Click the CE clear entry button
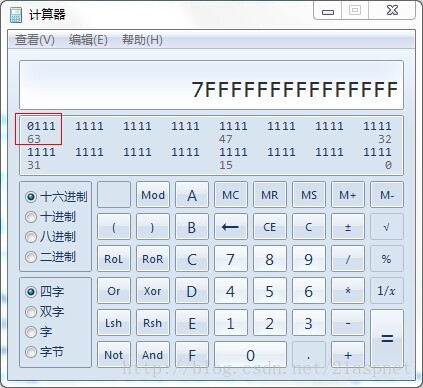Screen dimensions: 423x388 point(270,227)
